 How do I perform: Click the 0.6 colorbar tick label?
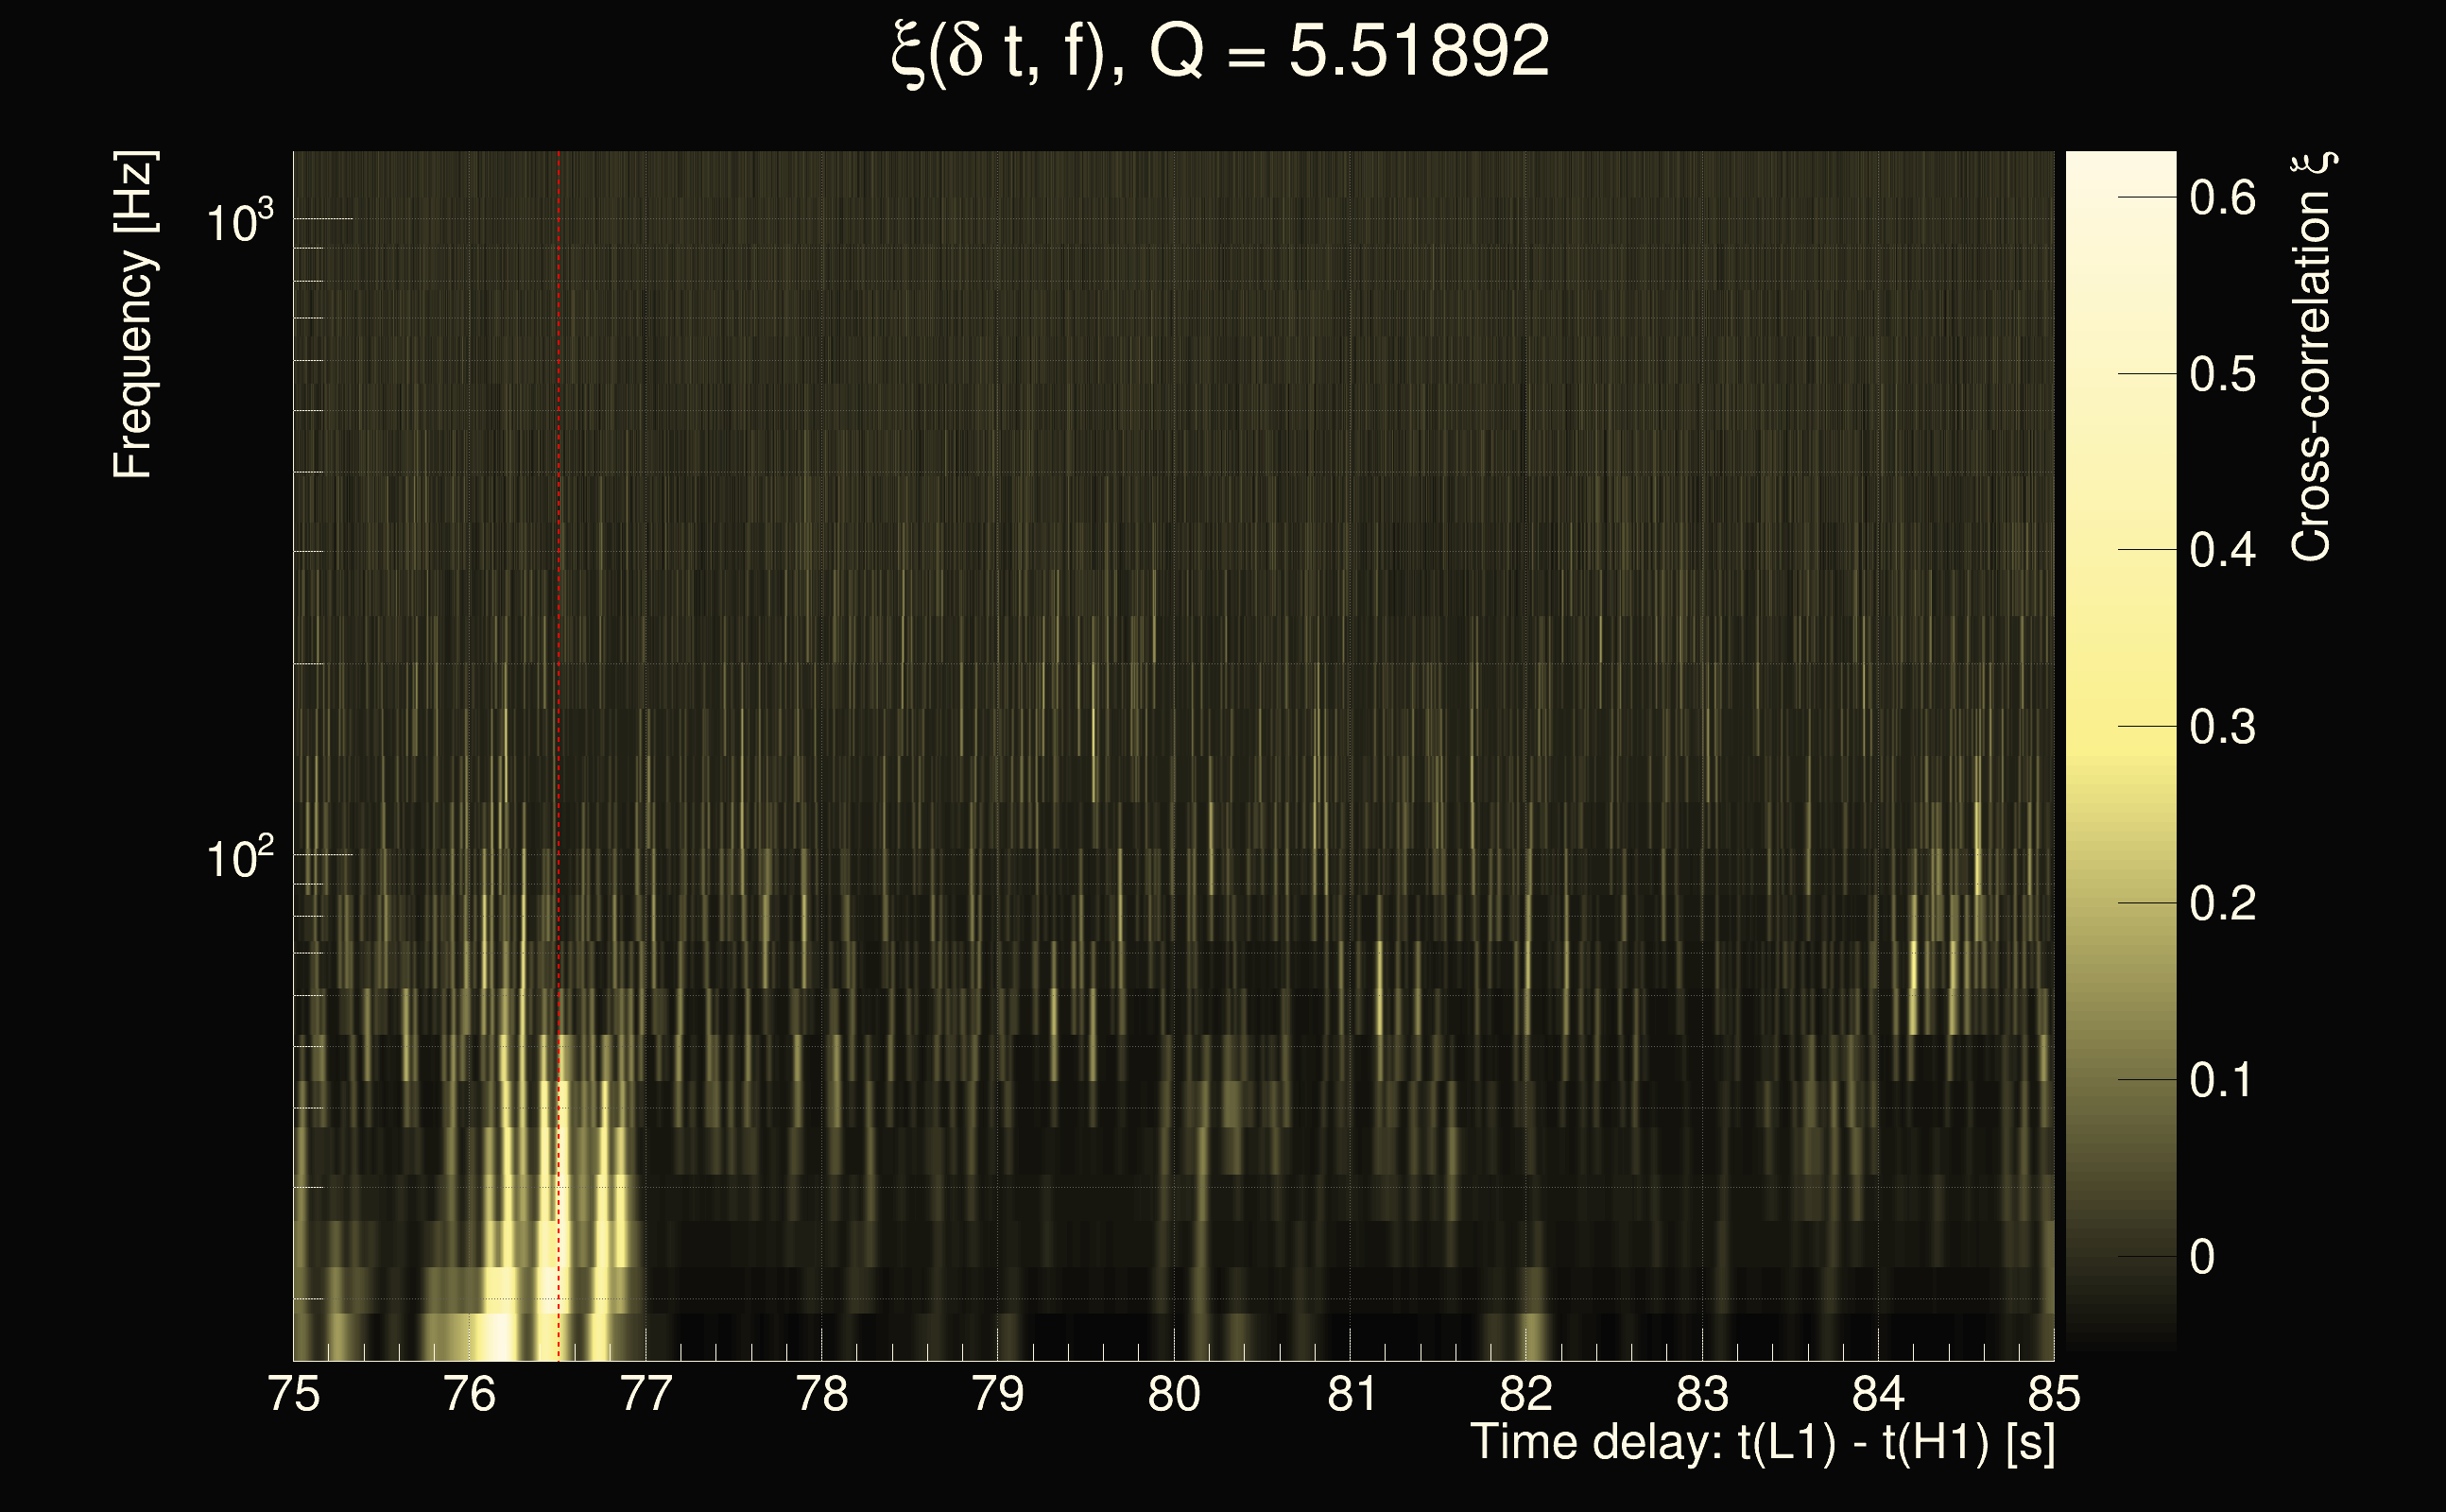point(2222,198)
